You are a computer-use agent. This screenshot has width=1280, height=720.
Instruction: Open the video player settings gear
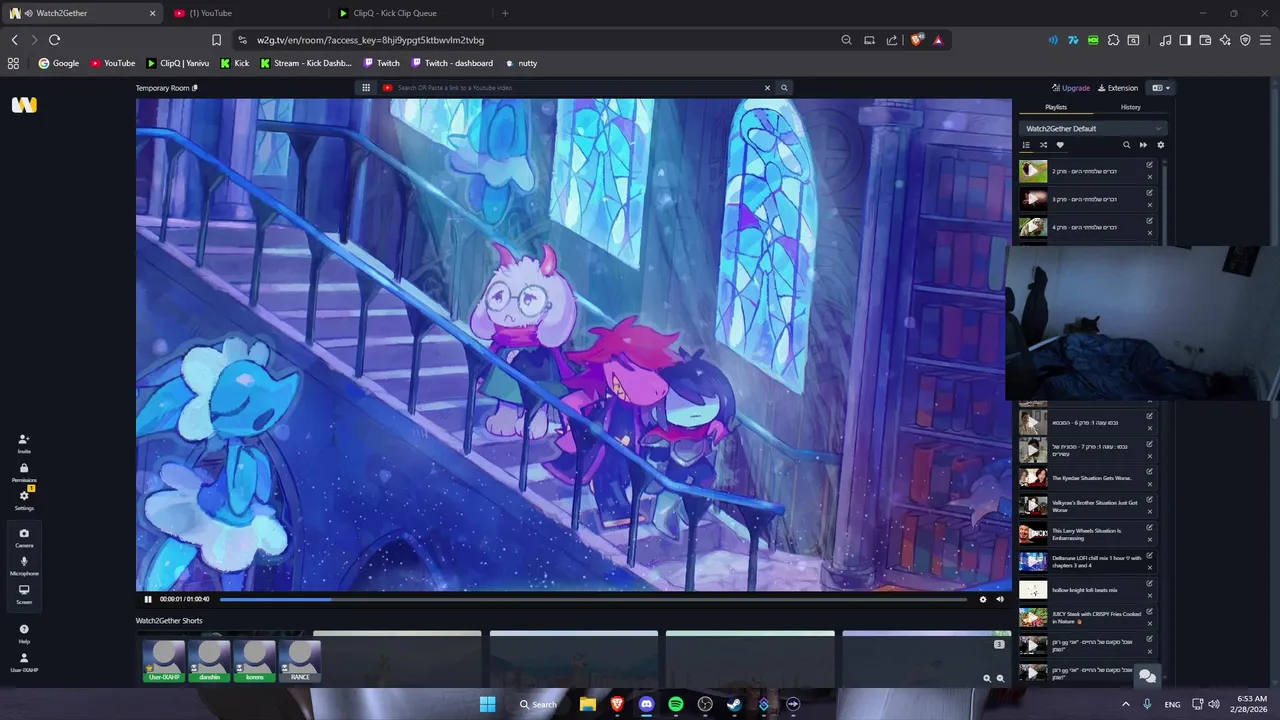pos(982,599)
